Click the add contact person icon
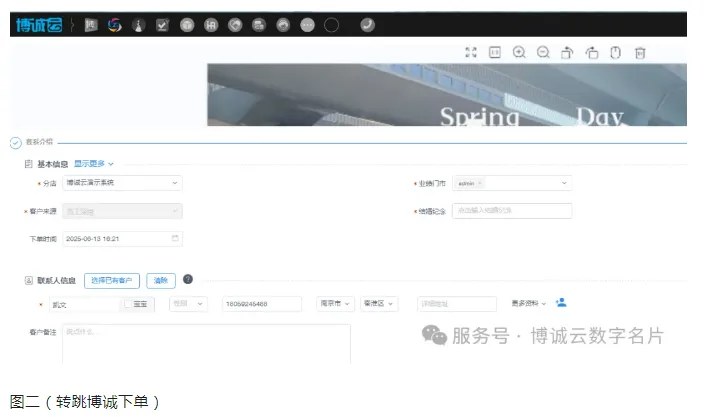The width and height of the screenshot is (716, 420). point(561,302)
